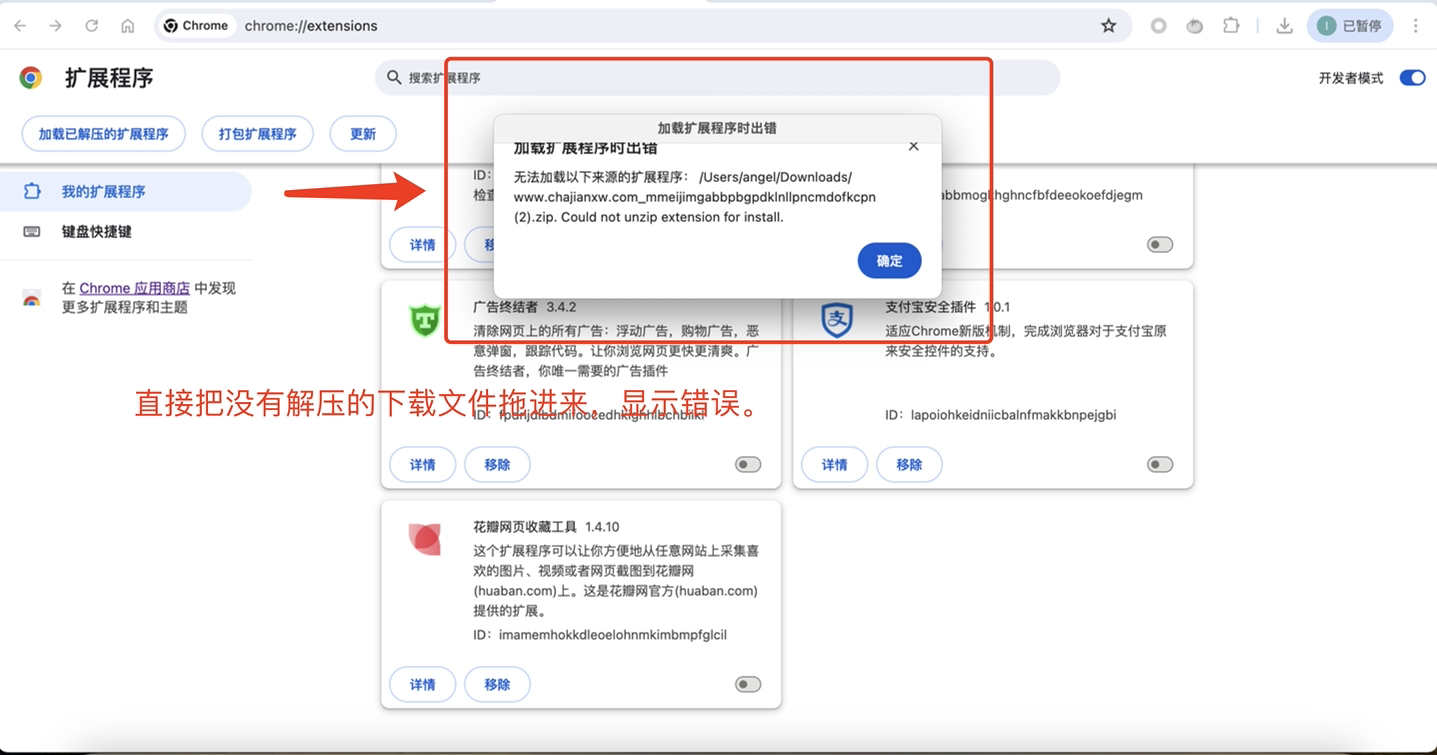Open 详情 for 花瓣网页收藏工具

pyautogui.click(x=423, y=685)
